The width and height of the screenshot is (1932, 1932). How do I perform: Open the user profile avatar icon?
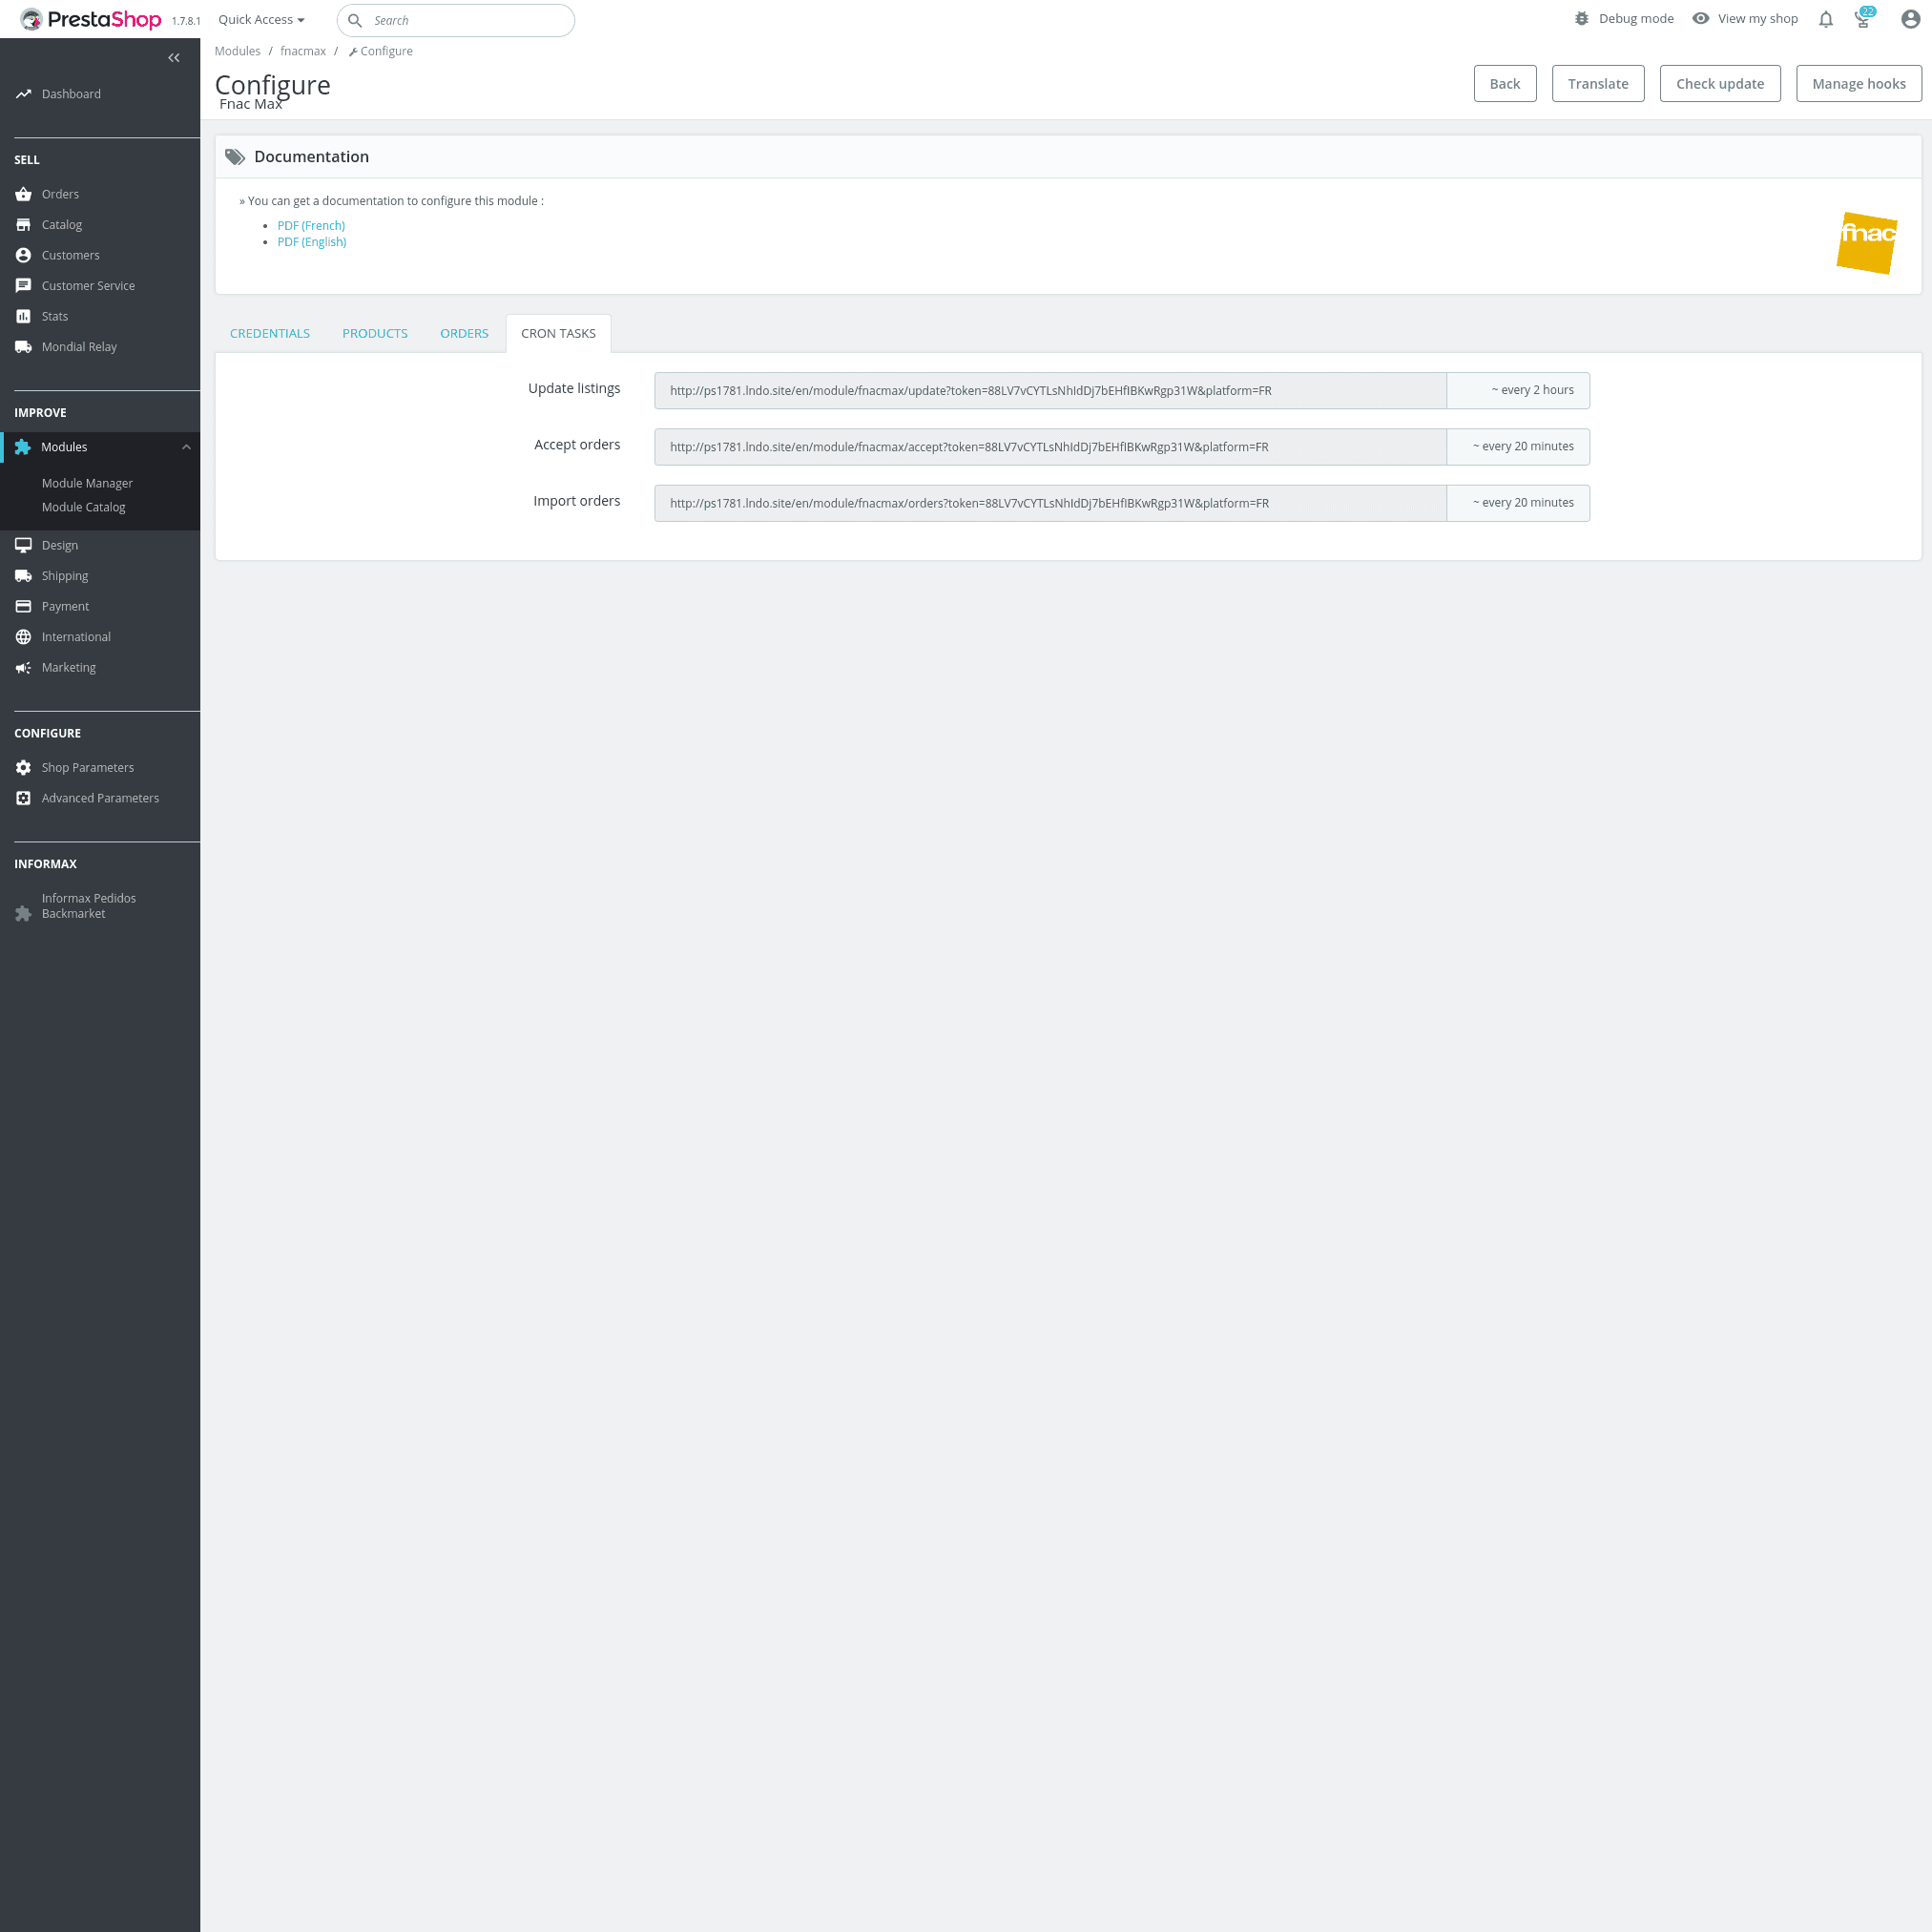(x=1909, y=19)
